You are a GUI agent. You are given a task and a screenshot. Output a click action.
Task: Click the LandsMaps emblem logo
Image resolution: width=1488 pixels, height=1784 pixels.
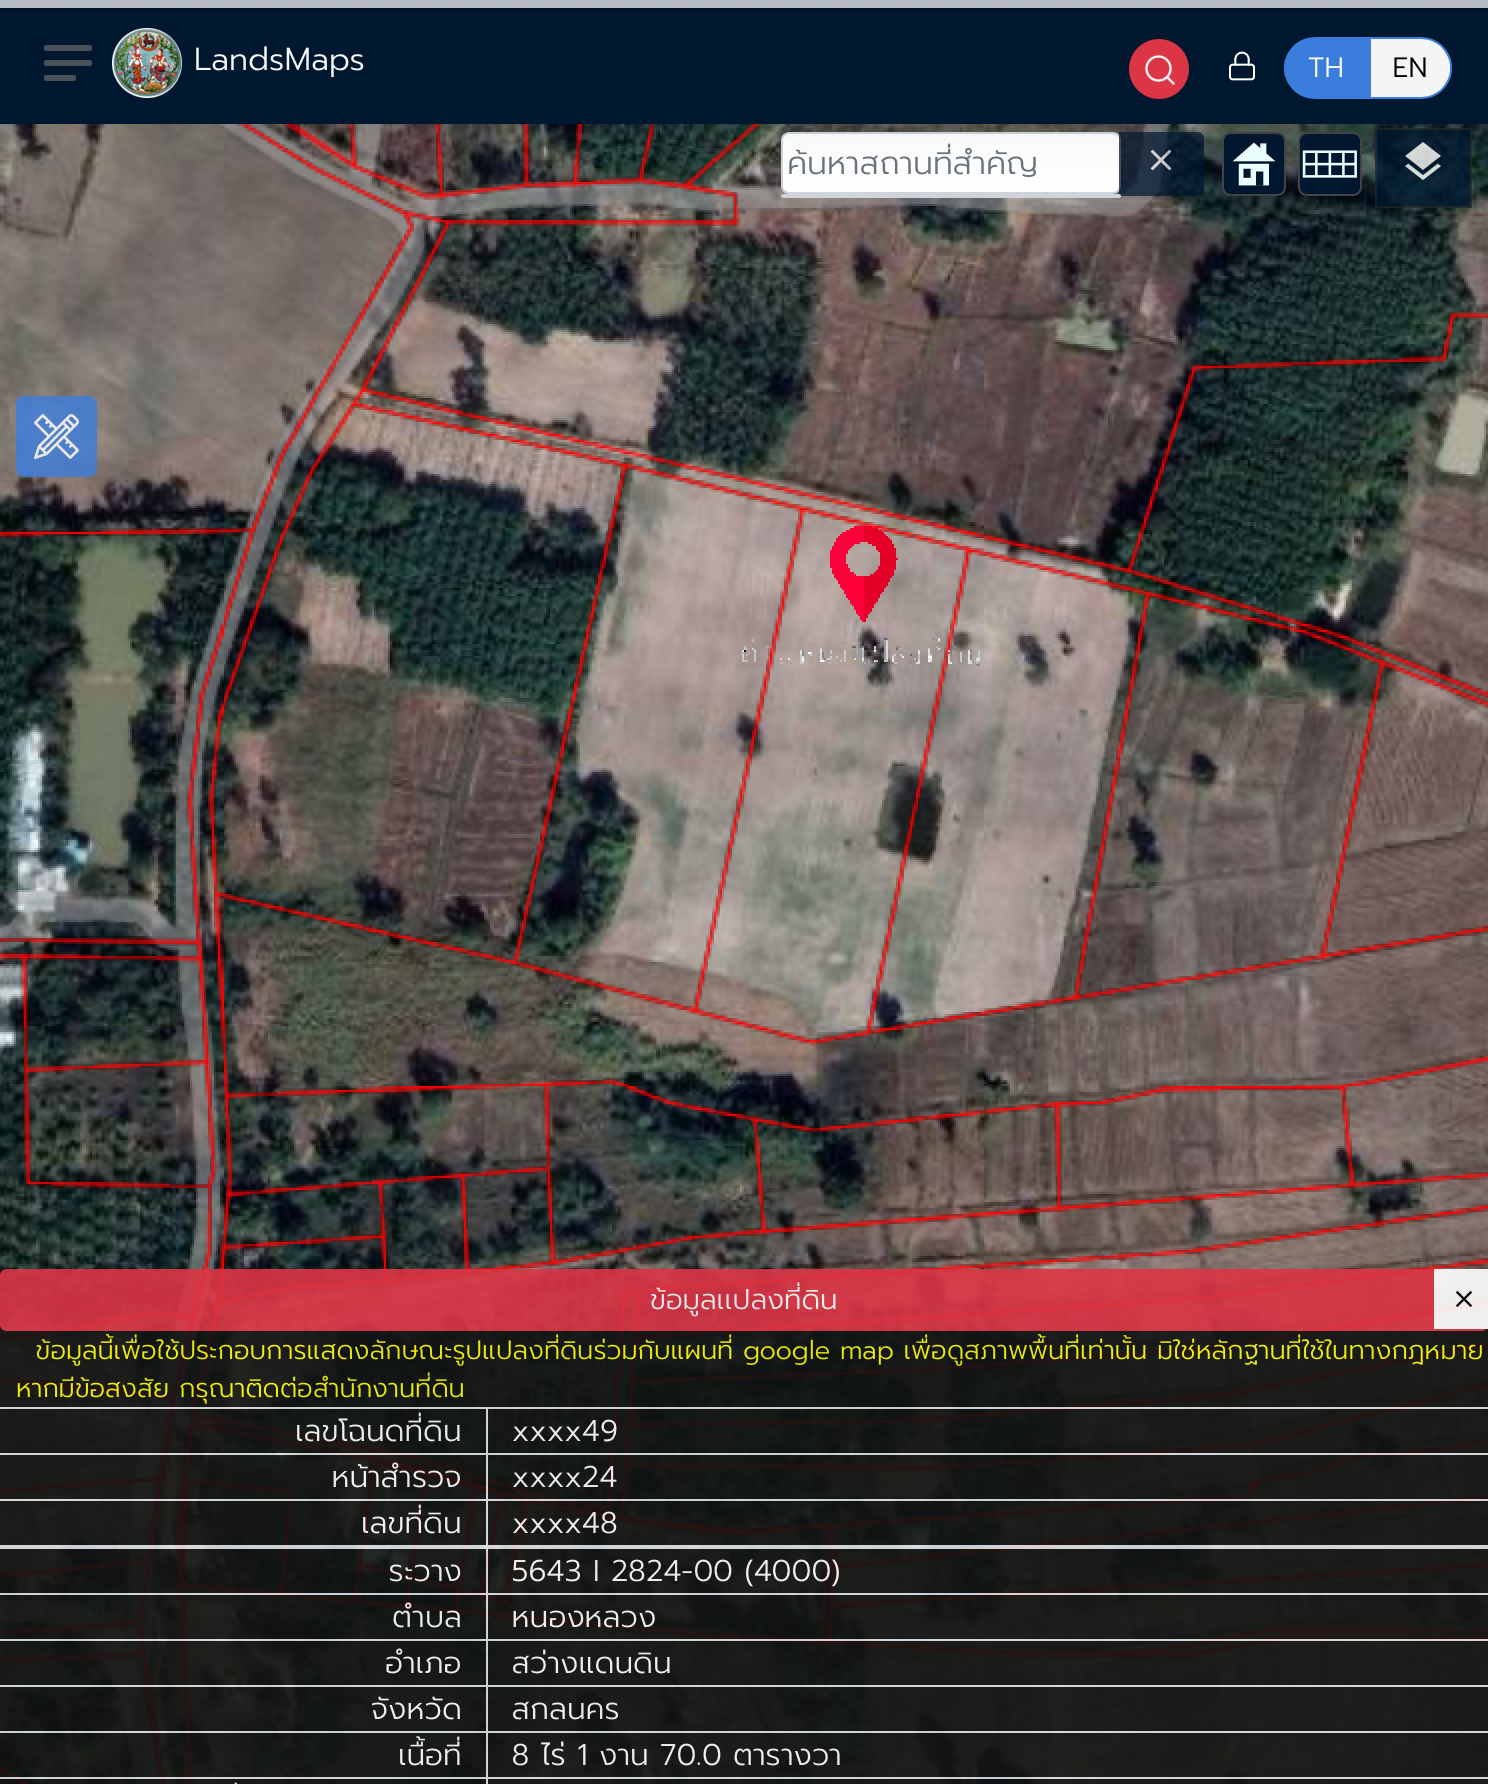(147, 63)
